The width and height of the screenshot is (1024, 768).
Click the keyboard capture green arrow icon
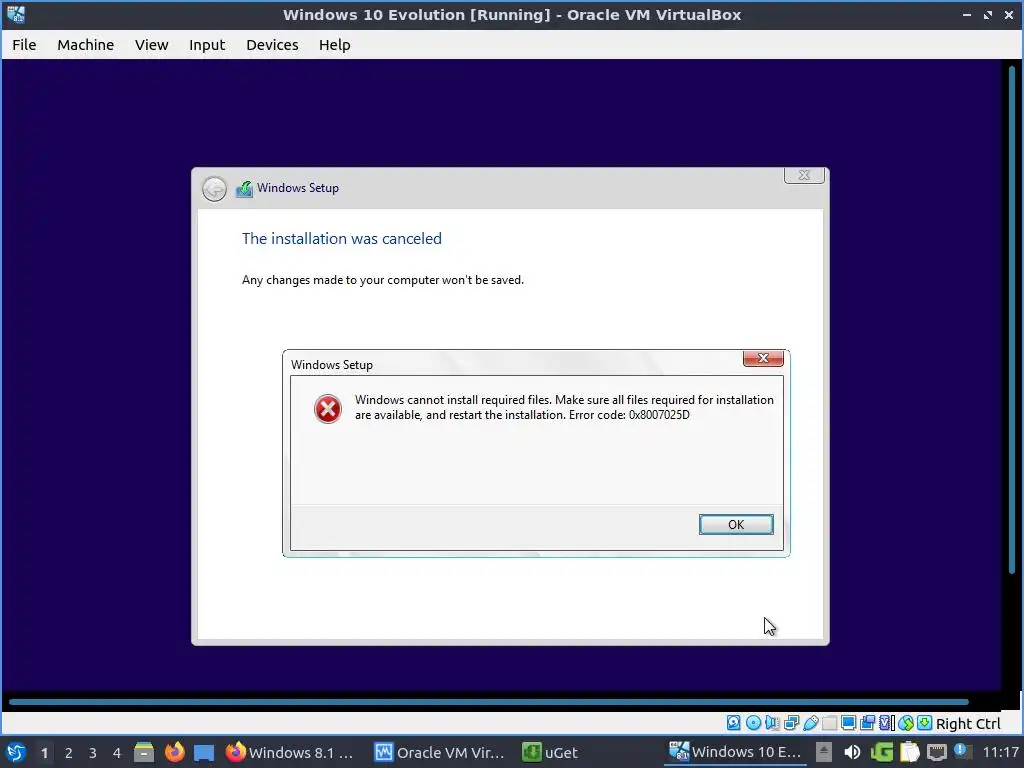click(x=924, y=723)
